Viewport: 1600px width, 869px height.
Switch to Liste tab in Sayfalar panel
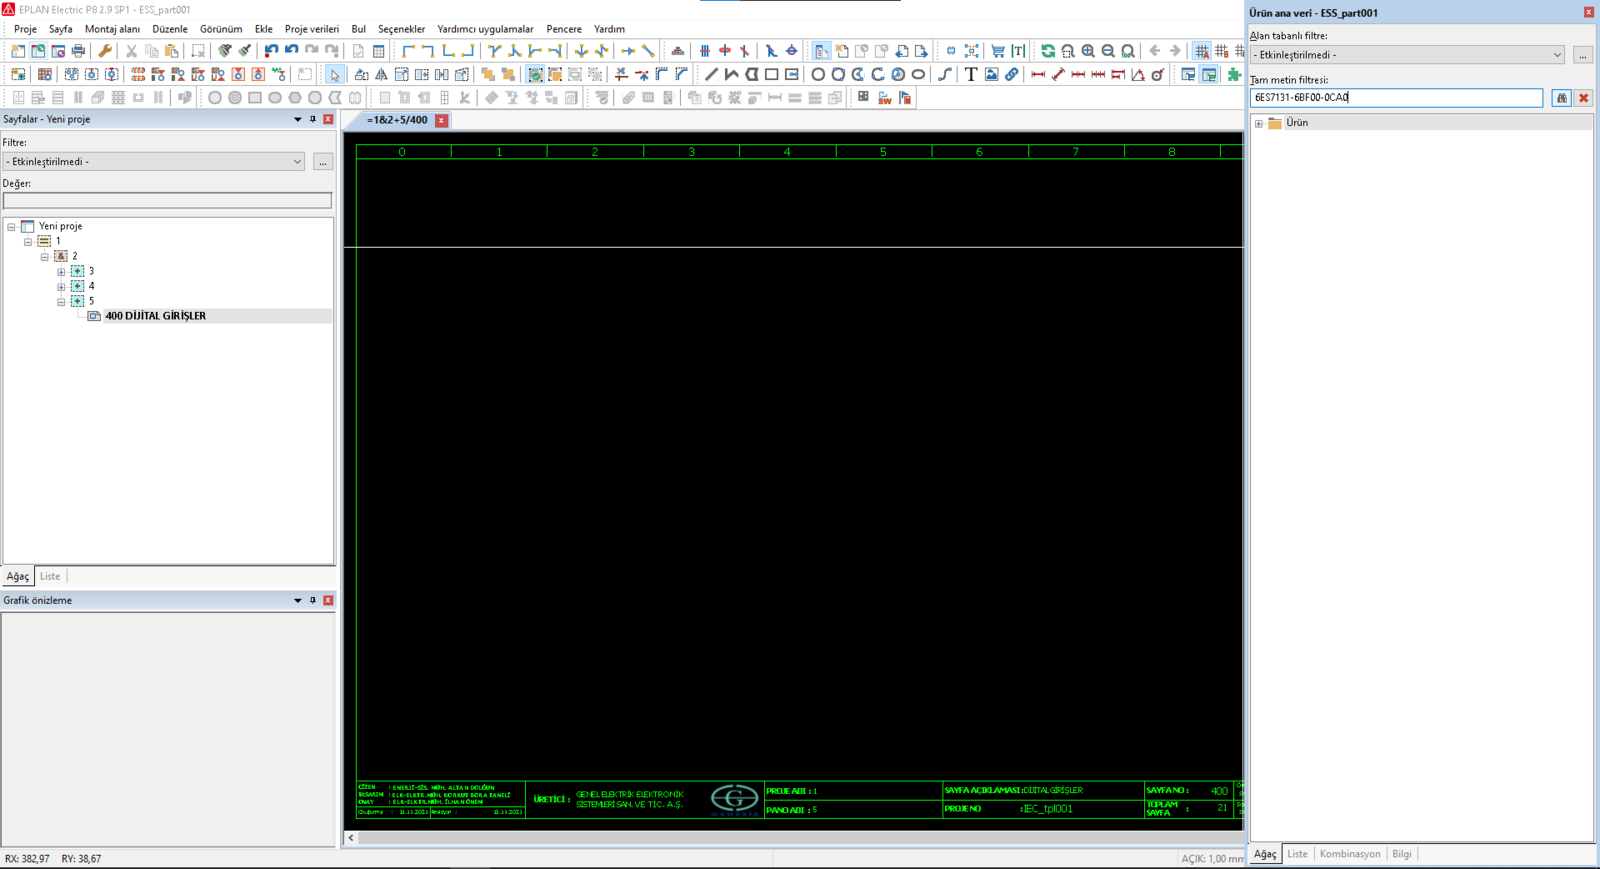click(x=50, y=576)
